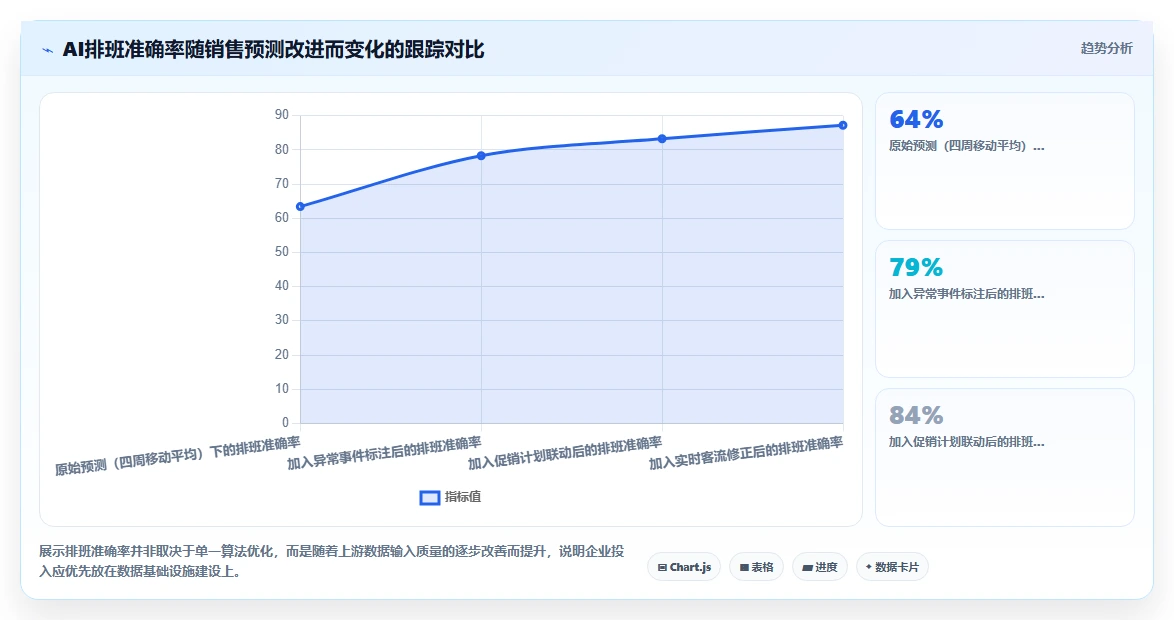Click the first data point at 64
Viewport: 1174px width, 620px height.
pos(300,206)
